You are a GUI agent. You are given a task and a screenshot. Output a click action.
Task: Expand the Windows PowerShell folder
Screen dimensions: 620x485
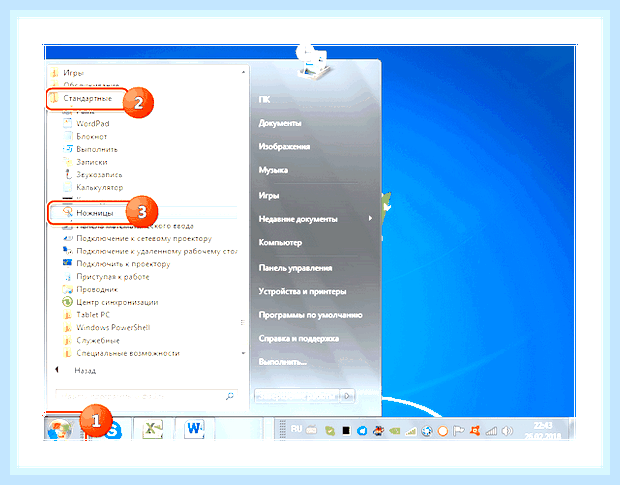pyautogui.click(x=107, y=327)
